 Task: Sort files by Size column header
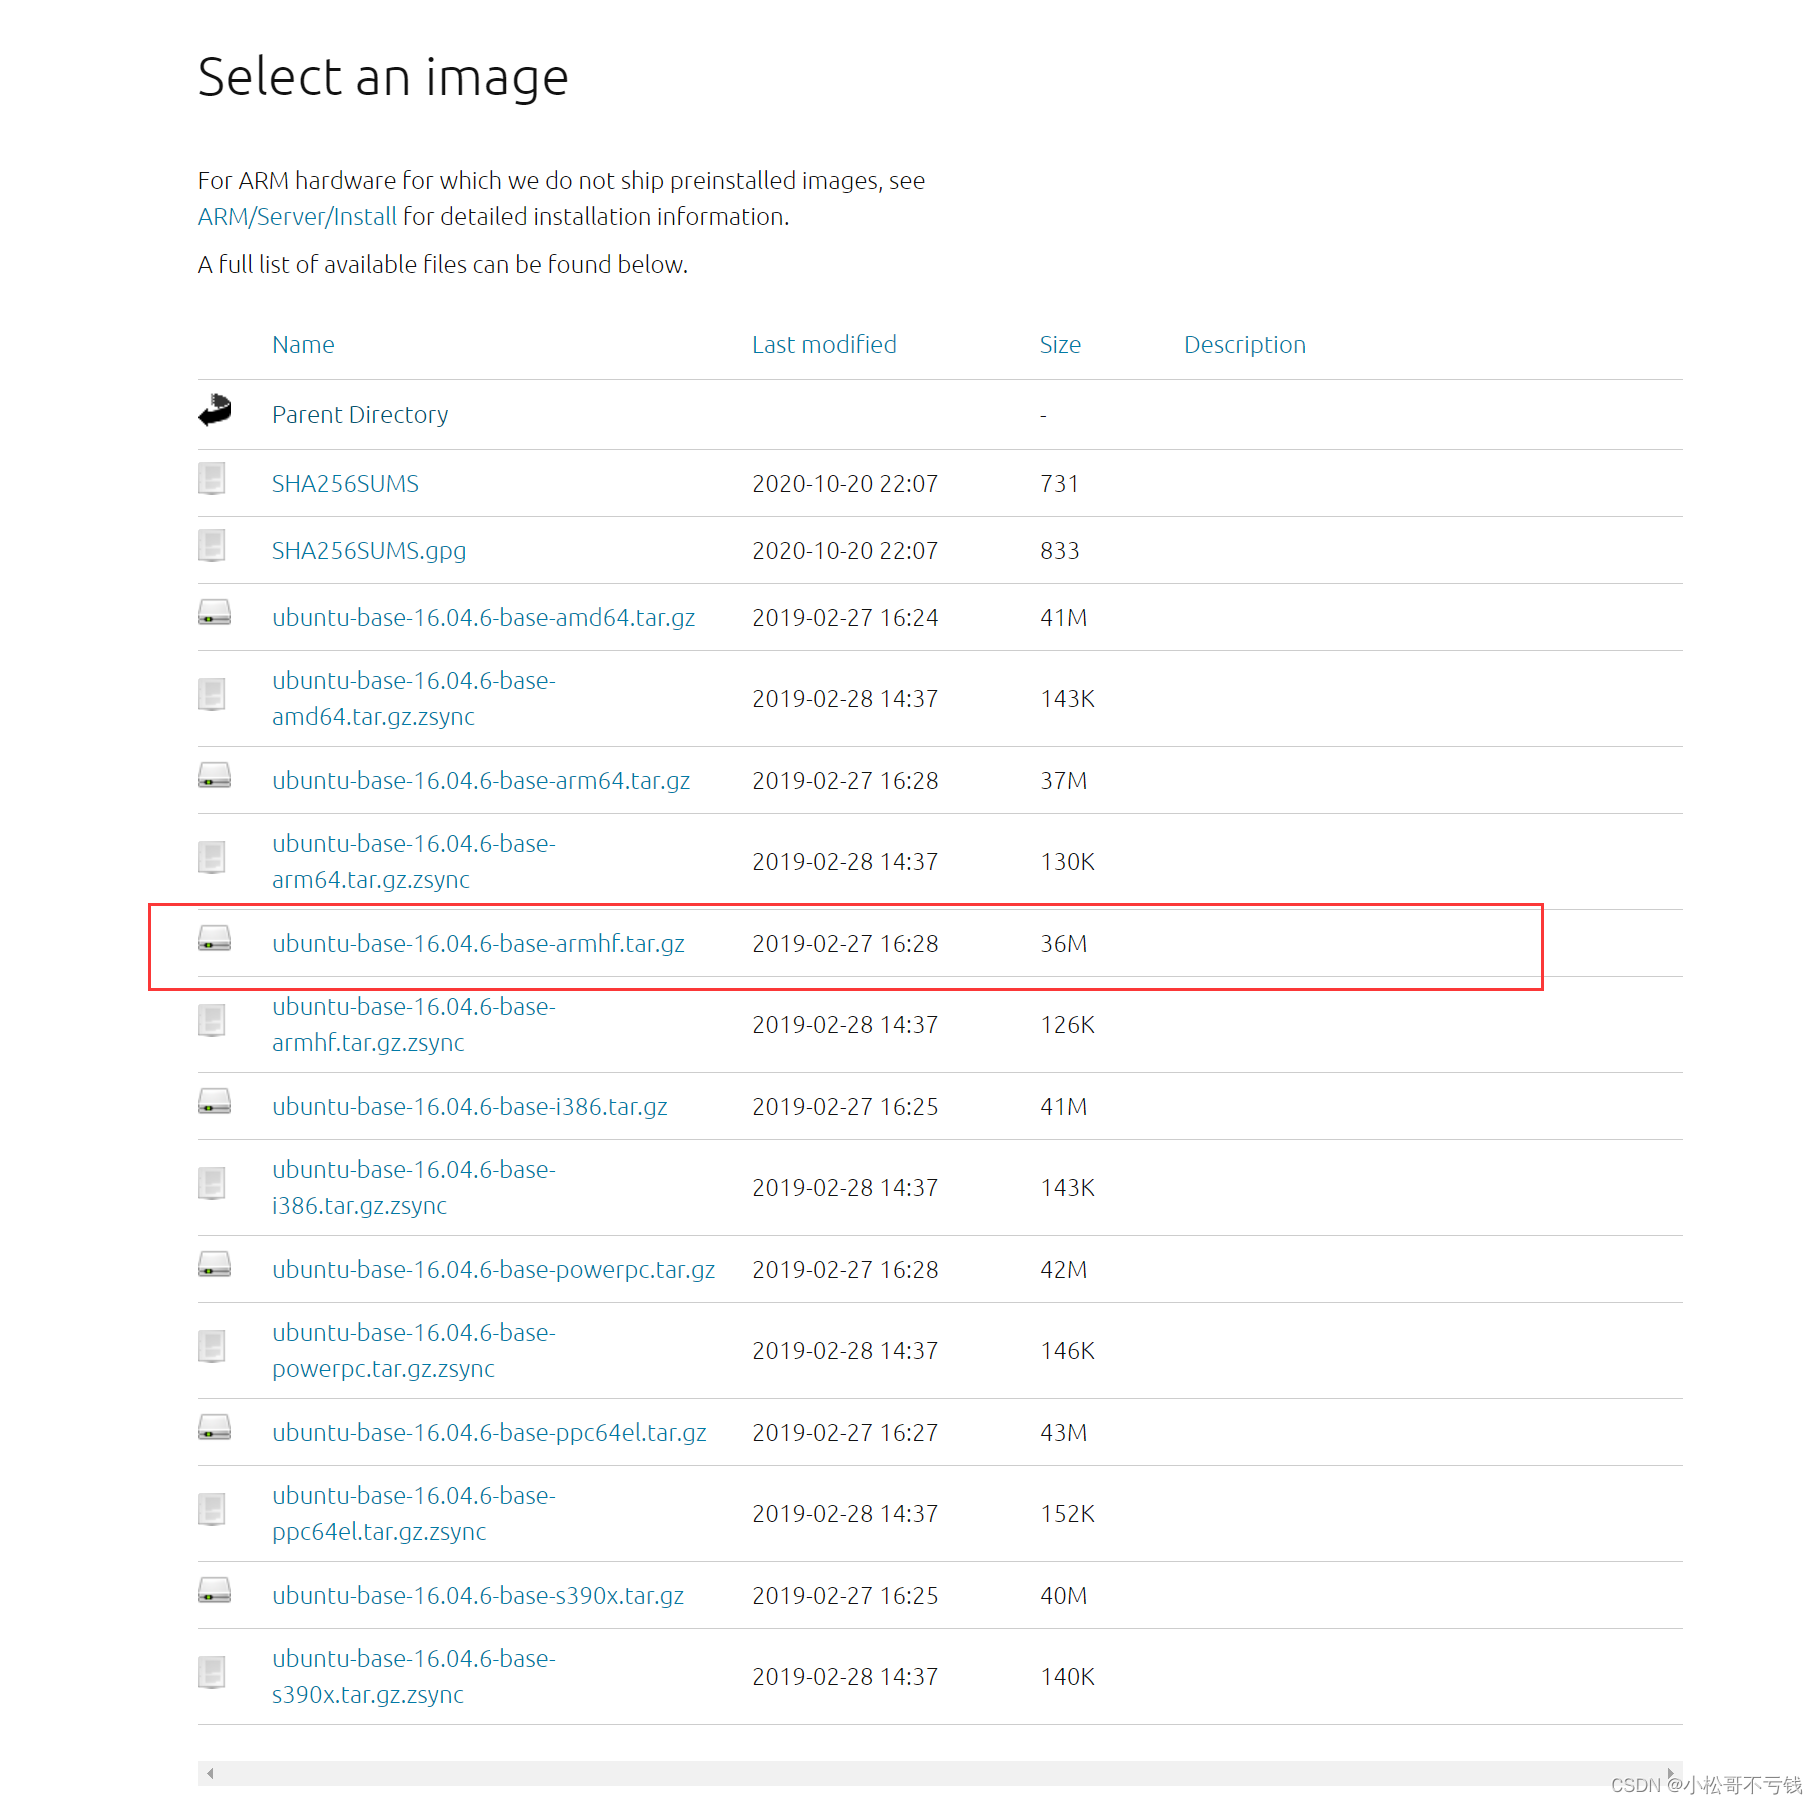coord(1060,345)
